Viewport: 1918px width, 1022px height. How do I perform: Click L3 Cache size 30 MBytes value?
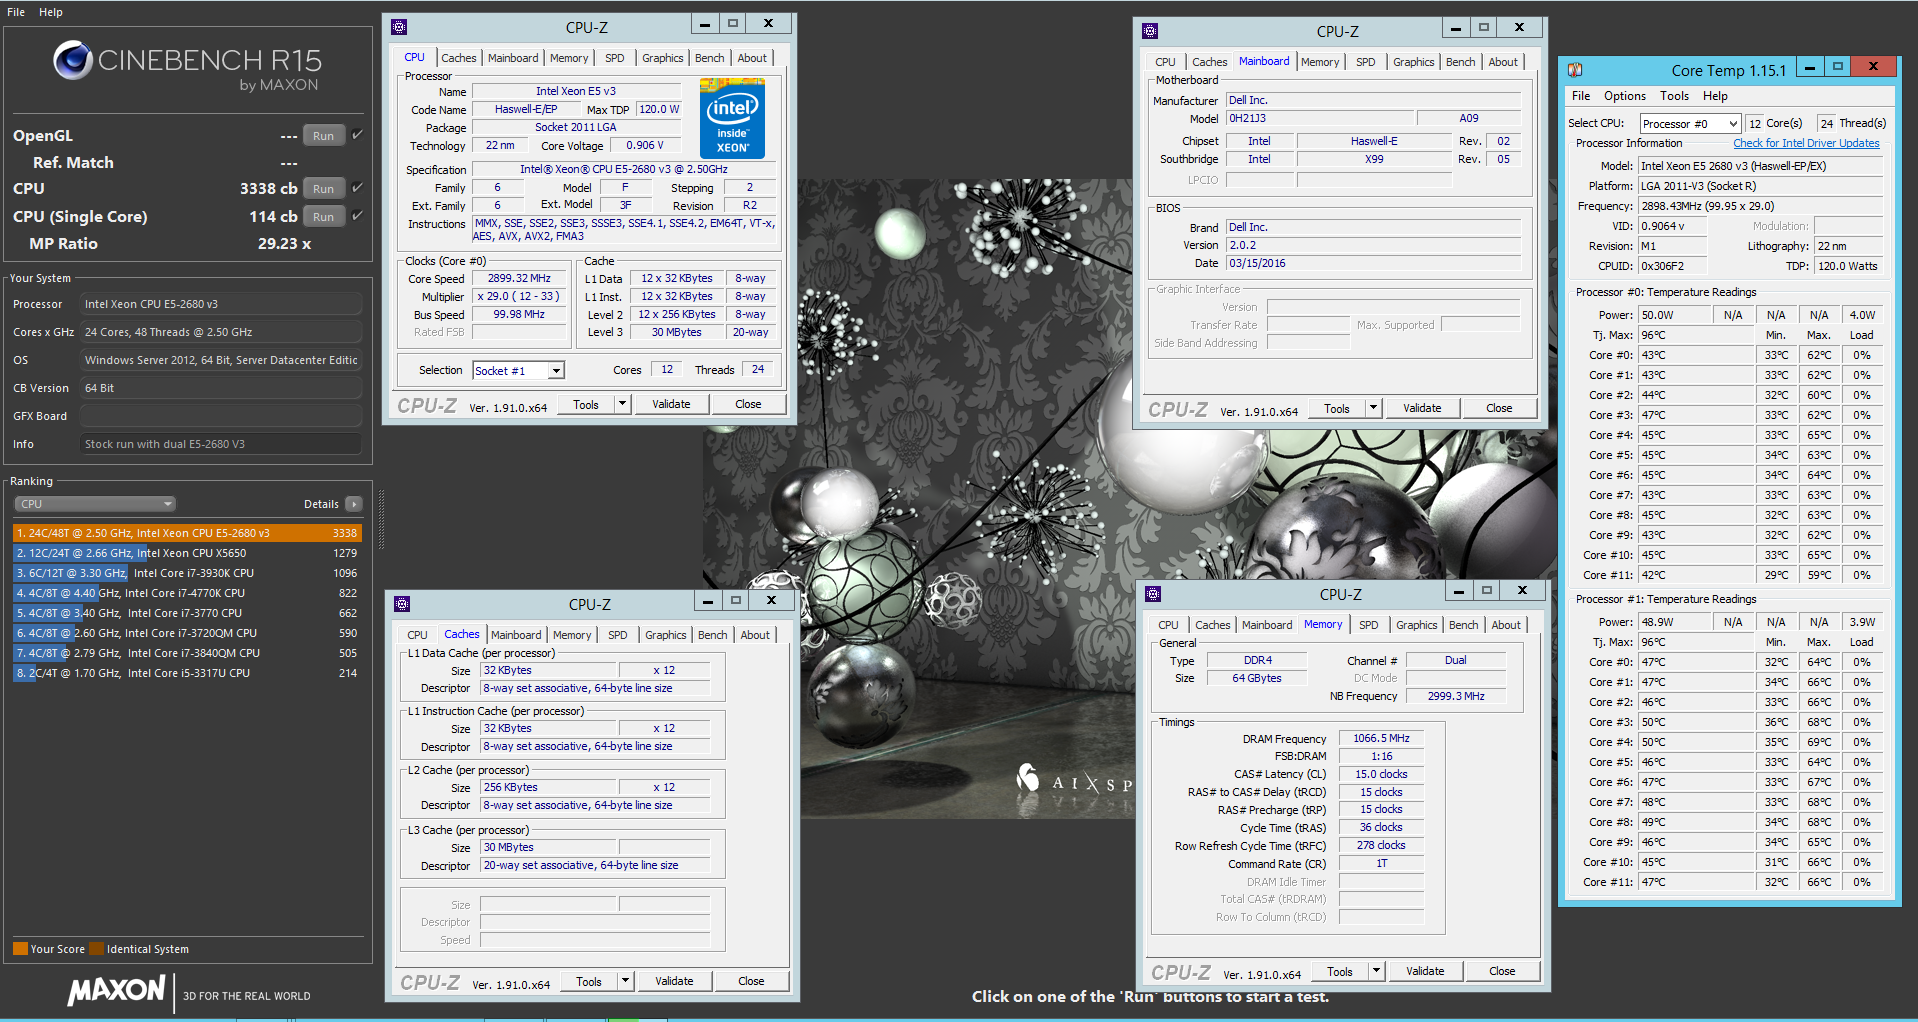click(x=549, y=847)
